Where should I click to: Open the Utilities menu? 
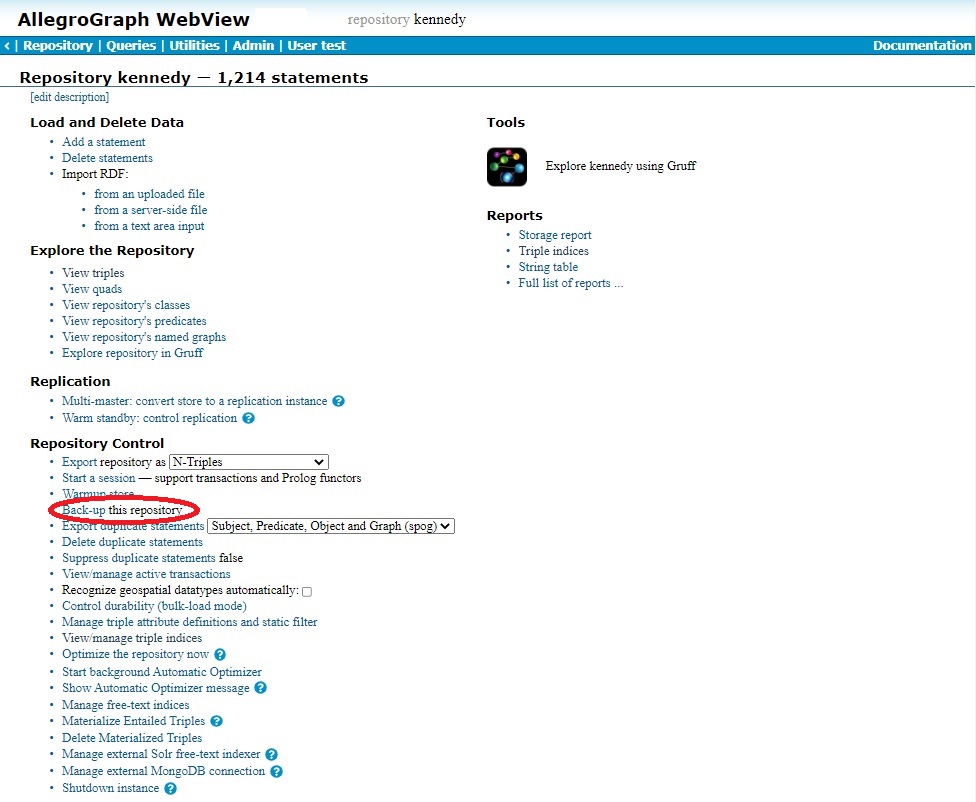(x=194, y=46)
